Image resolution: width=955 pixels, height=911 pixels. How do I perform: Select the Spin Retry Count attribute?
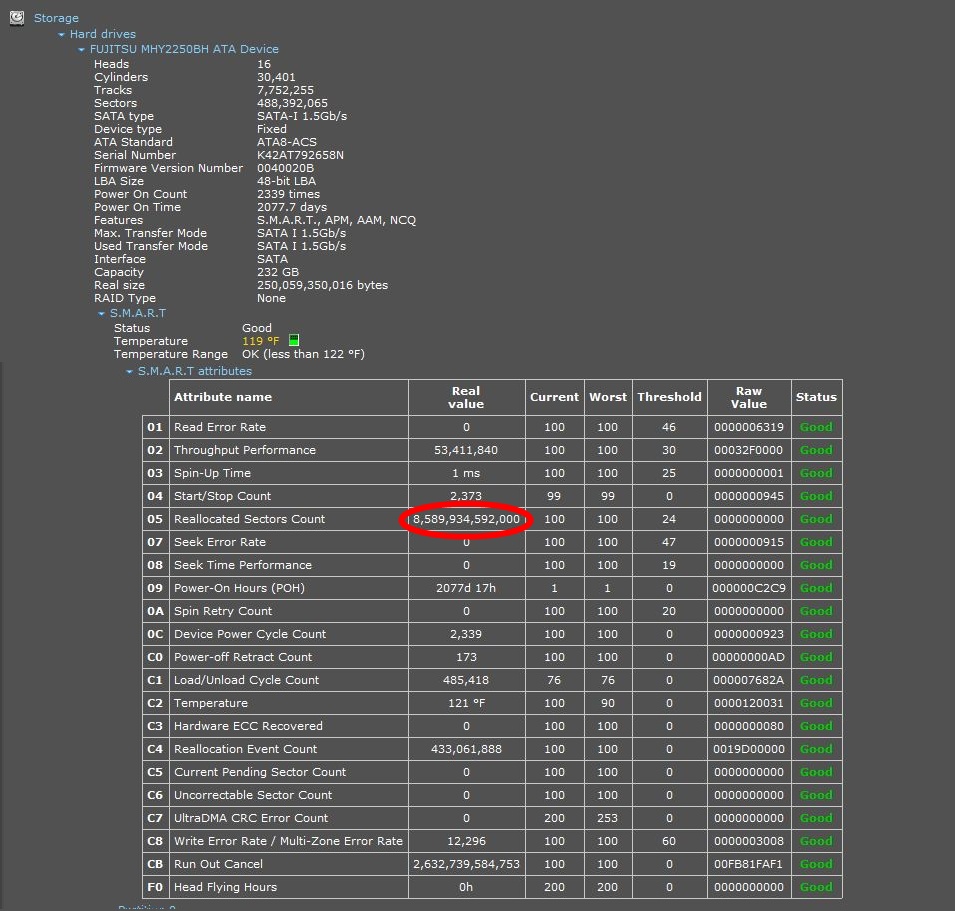(x=223, y=611)
